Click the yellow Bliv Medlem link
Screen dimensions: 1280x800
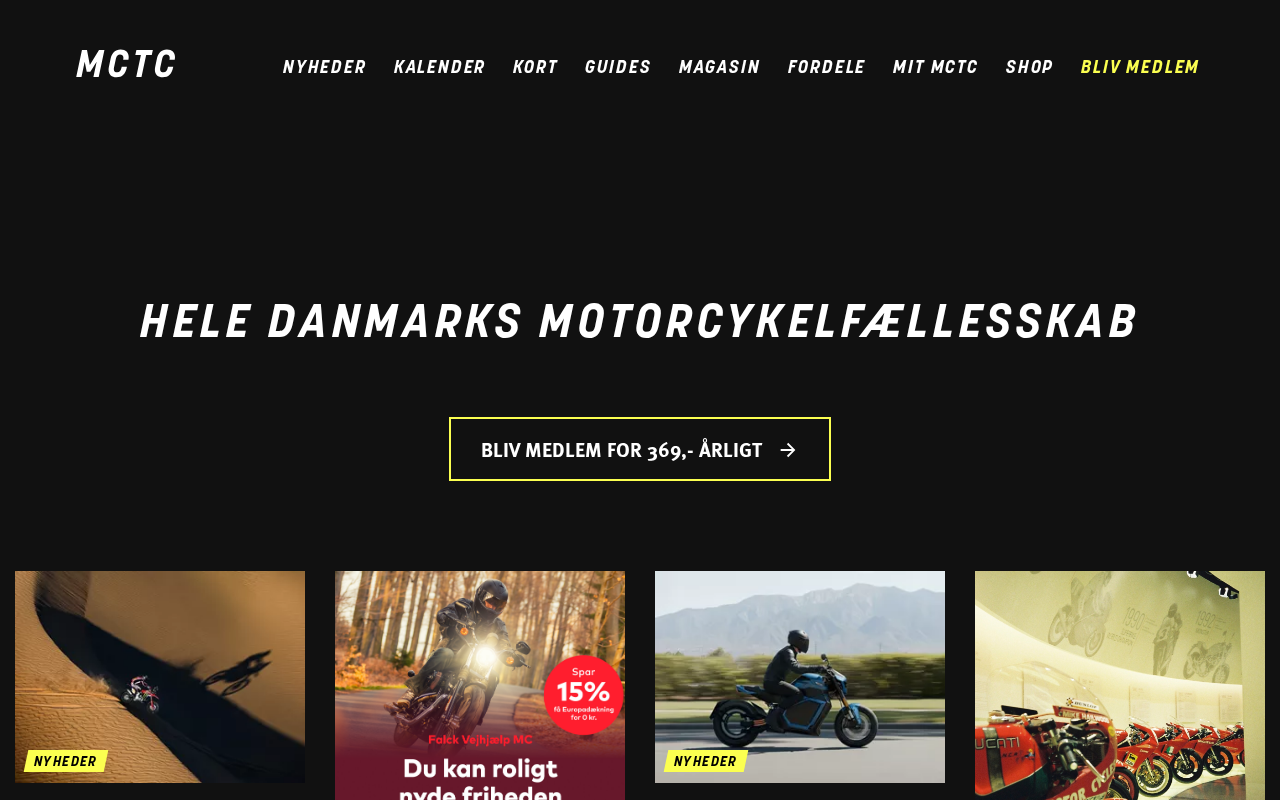pyautogui.click(x=1139, y=67)
